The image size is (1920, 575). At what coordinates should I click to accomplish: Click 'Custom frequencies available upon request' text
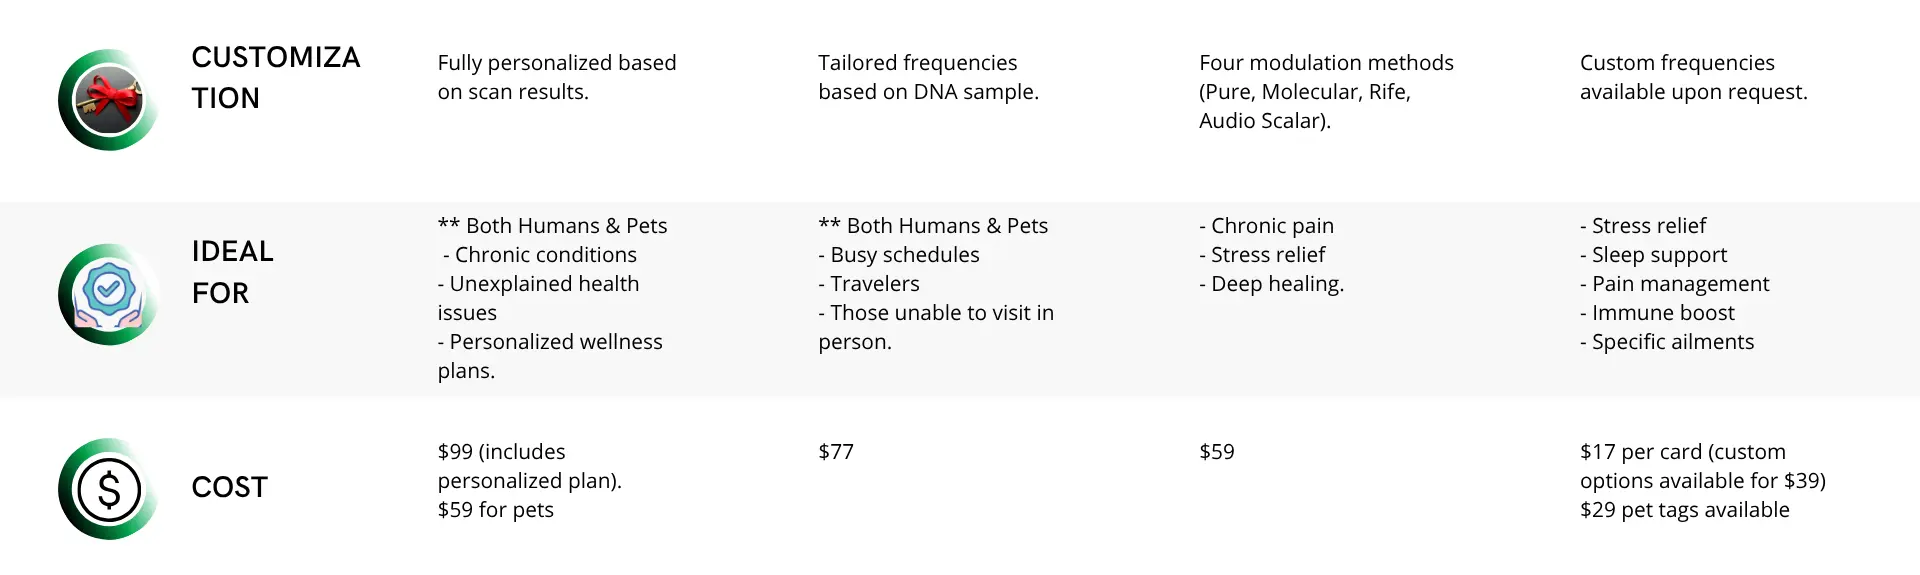pyautogui.click(x=1694, y=77)
